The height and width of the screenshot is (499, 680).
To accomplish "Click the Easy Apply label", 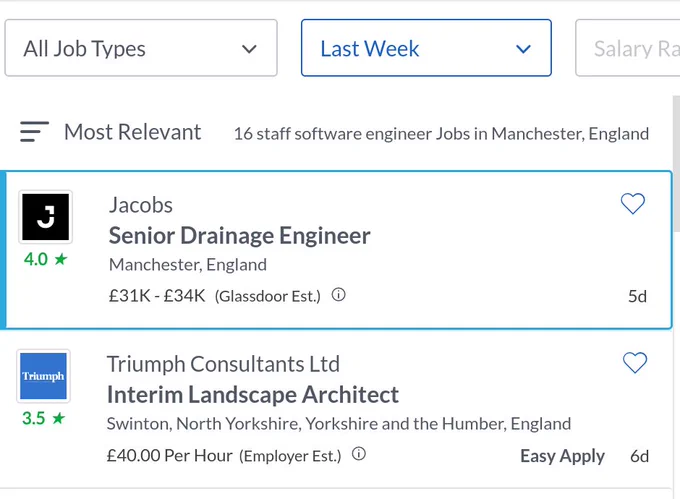I will click(x=562, y=456).
